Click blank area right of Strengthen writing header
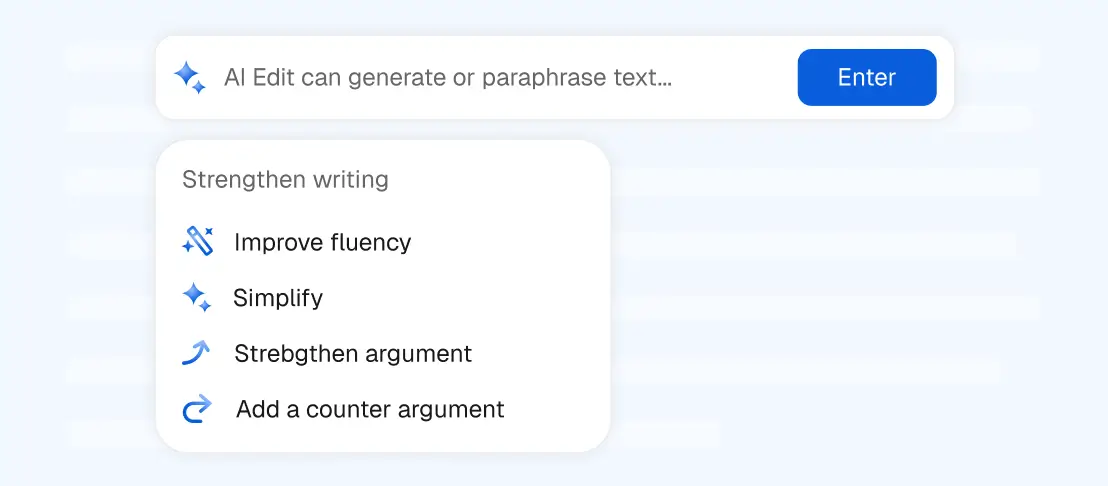The height and width of the screenshot is (486, 1108). pos(500,180)
